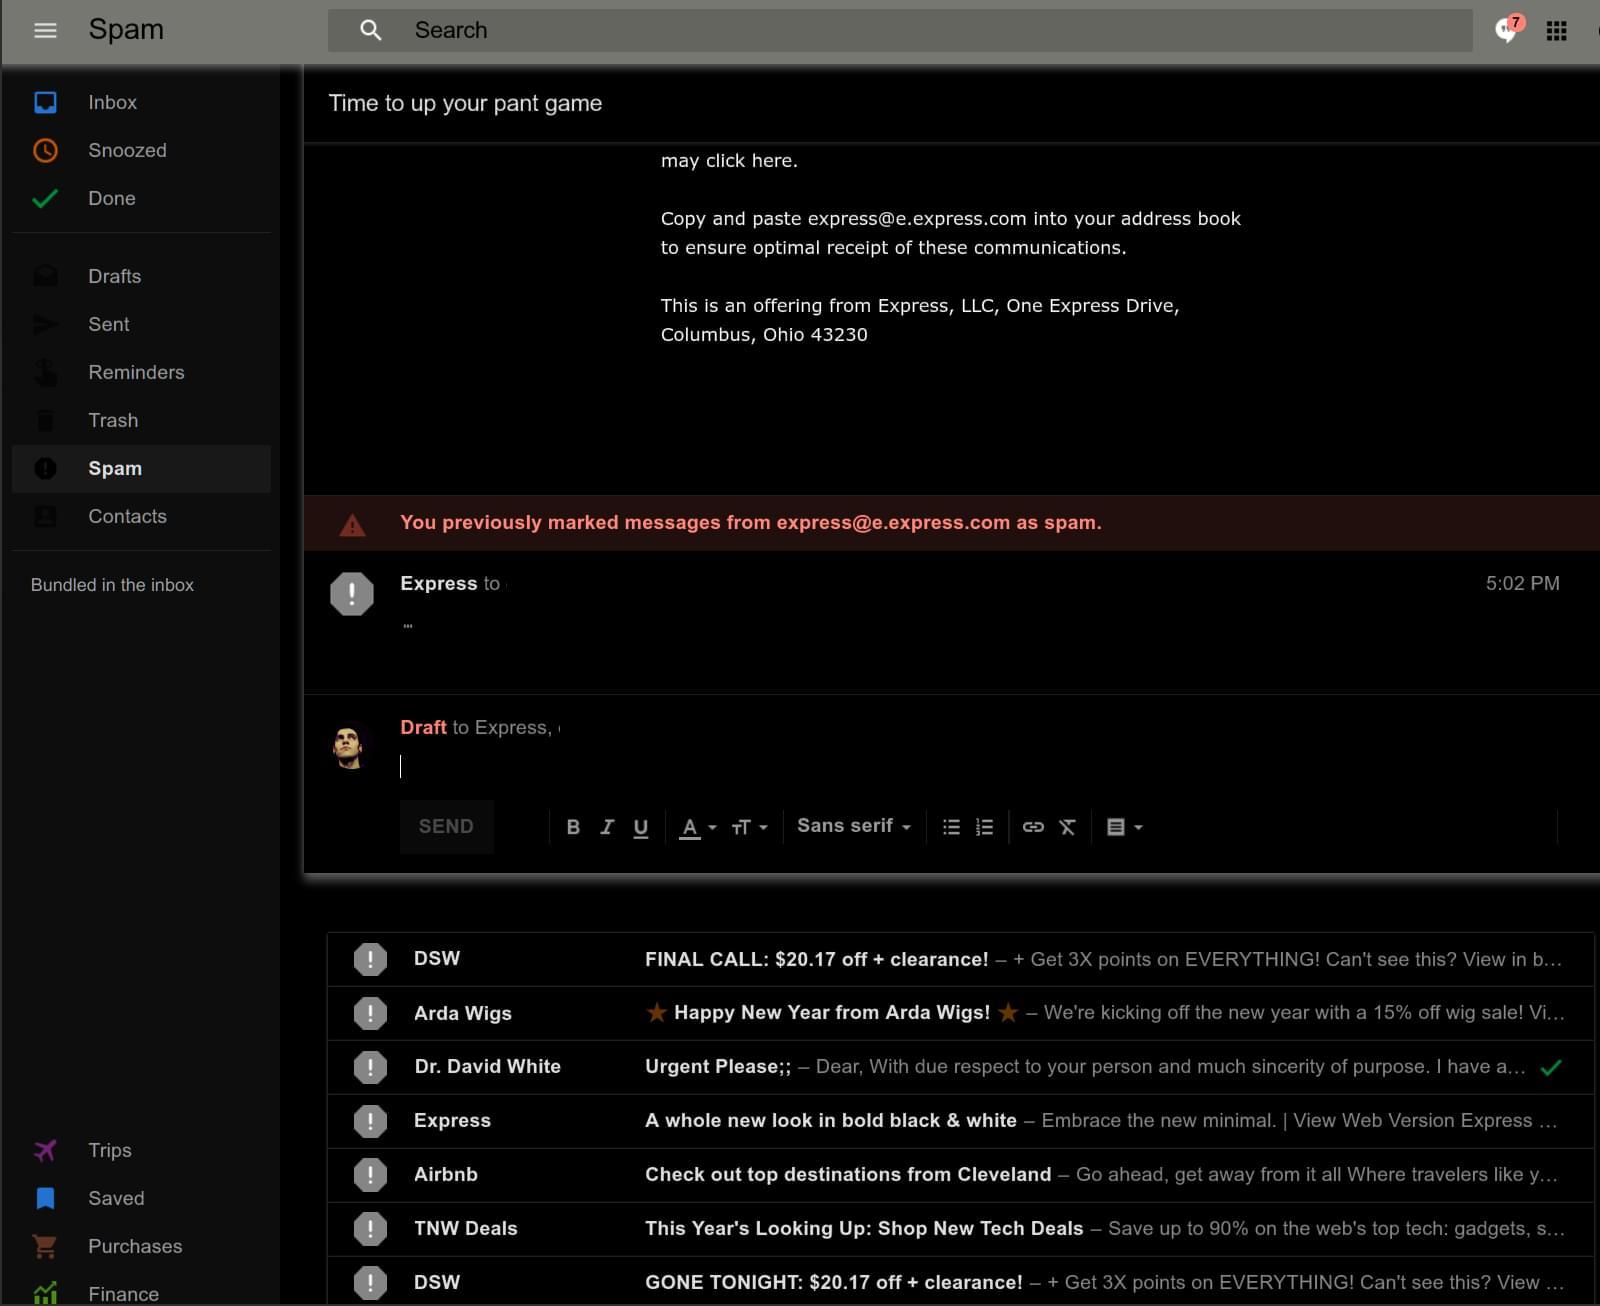Insert a bulleted list
1600x1306 pixels.
[x=951, y=827]
